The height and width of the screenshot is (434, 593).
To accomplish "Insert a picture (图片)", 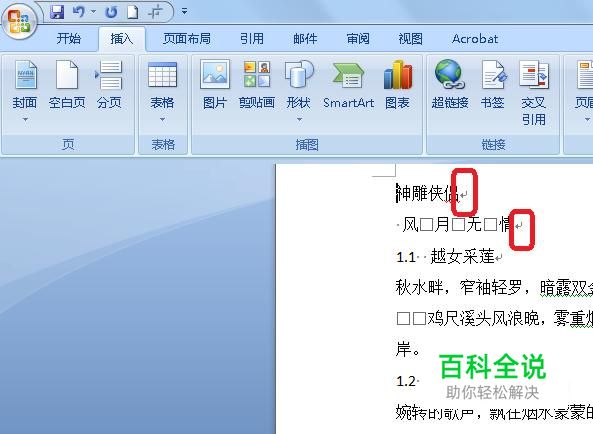I will pyautogui.click(x=214, y=85).
